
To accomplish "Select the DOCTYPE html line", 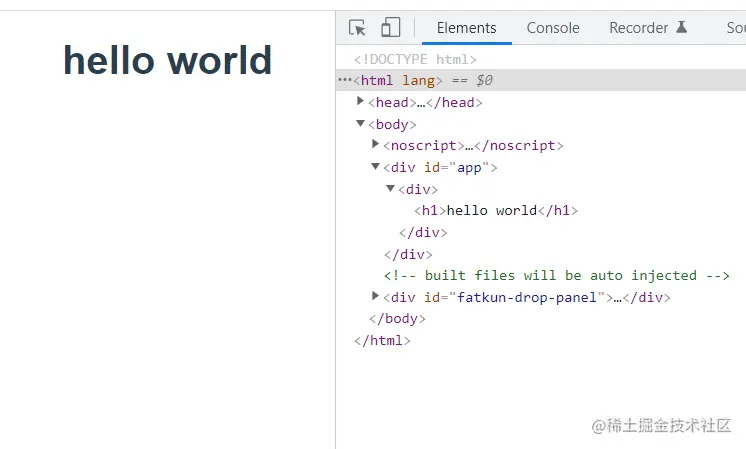I will (x=415, y=59).
